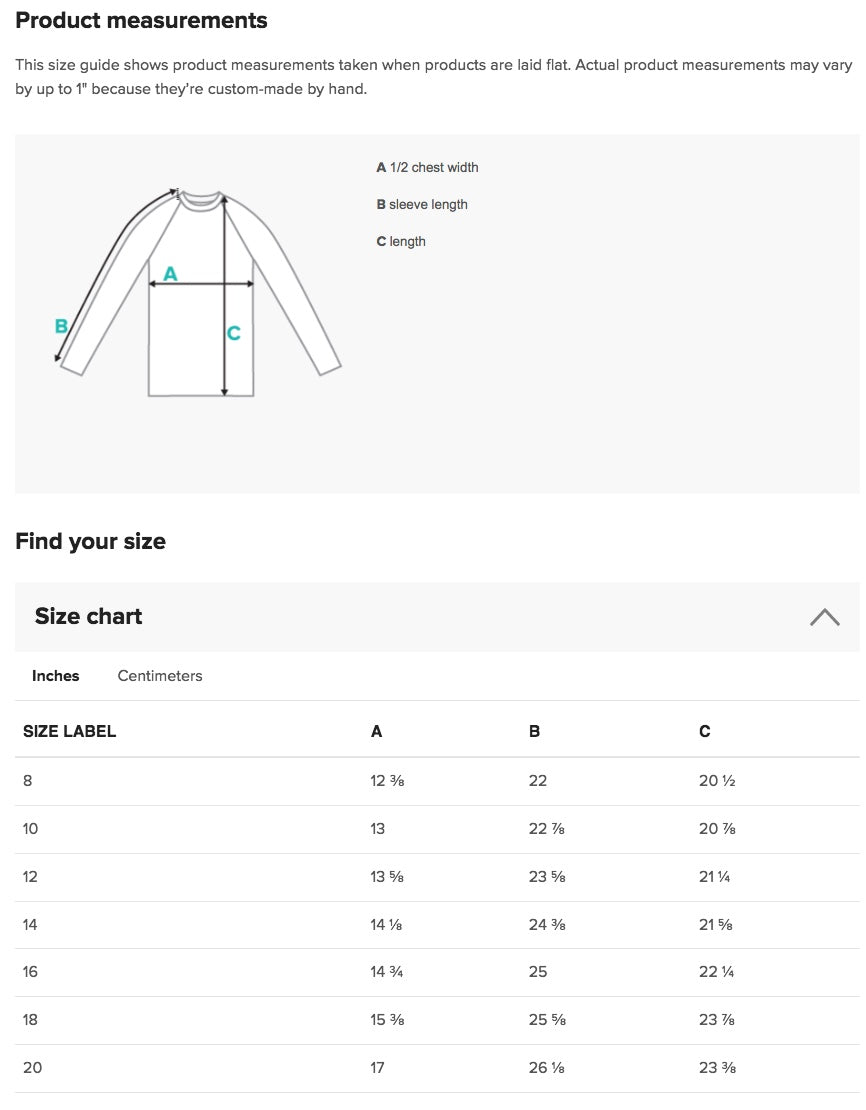
Task: Click column header A in the size table
Action: click(x=376, y=732)
